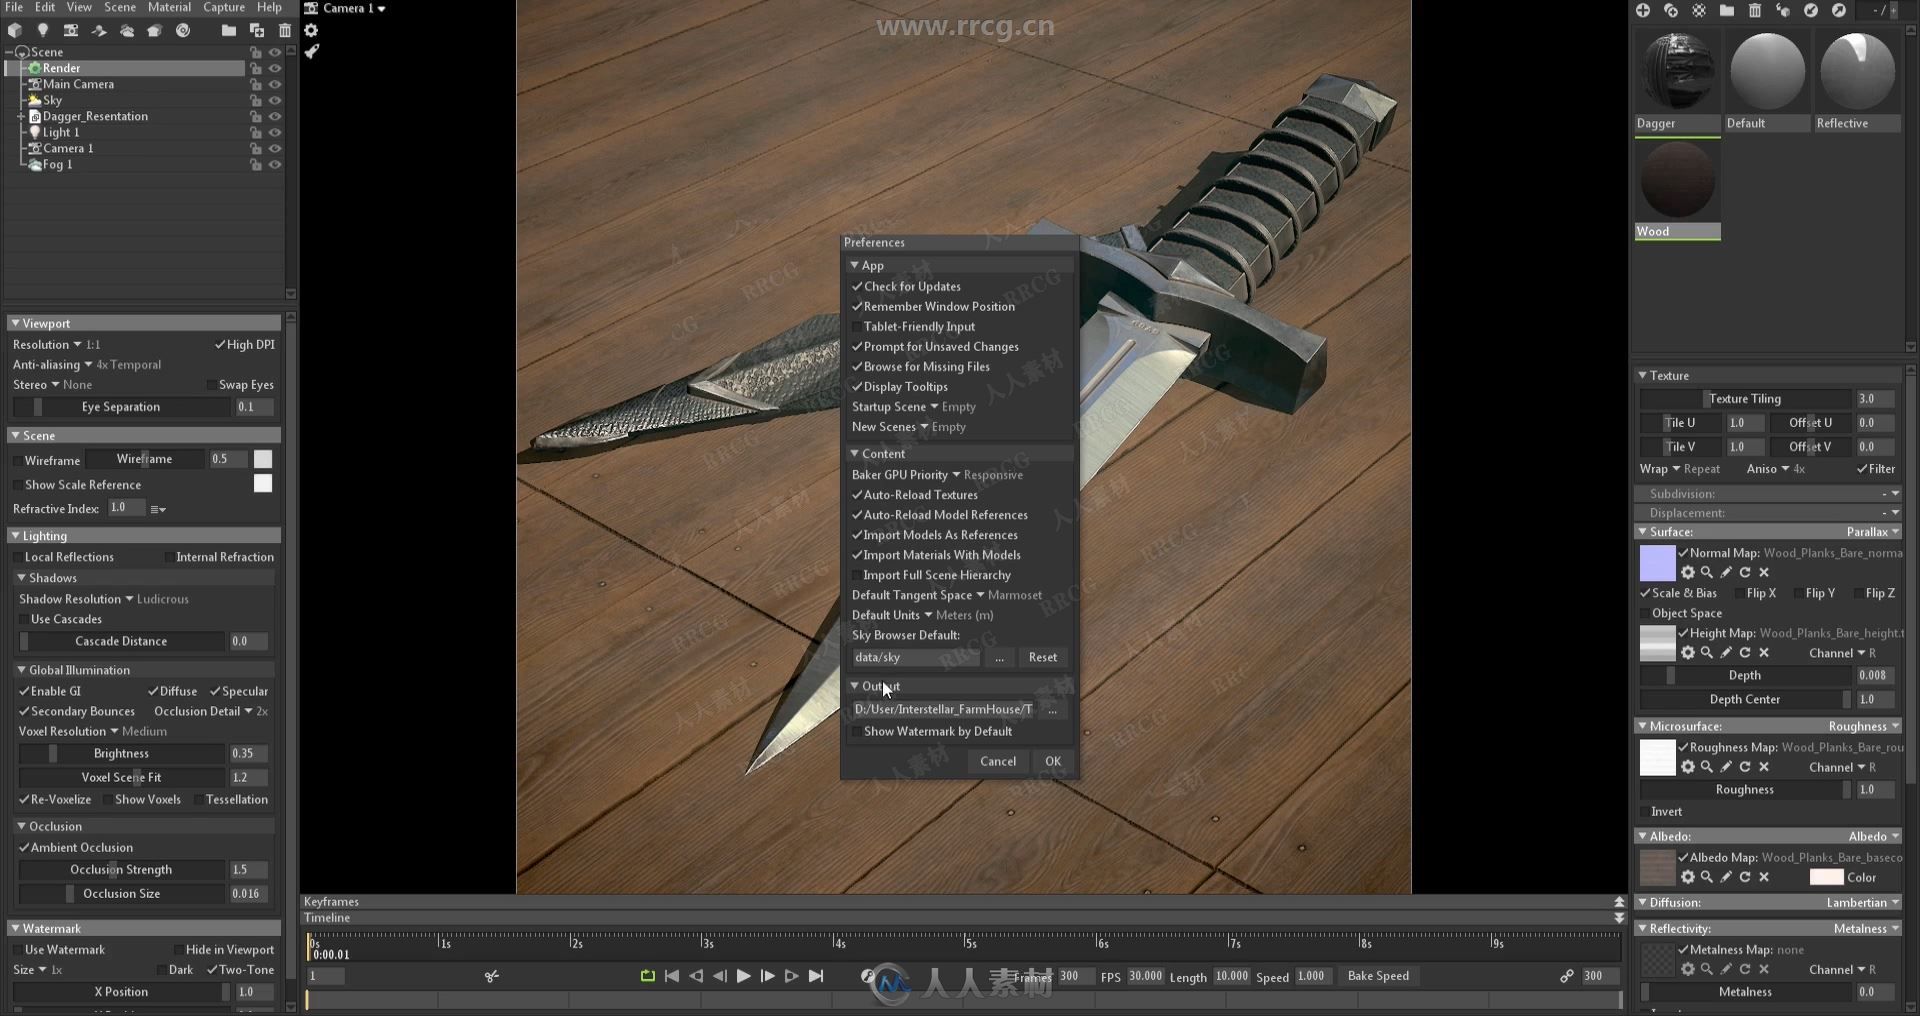
Task: Apply material to selection icon
Action: coord(1783,10)
